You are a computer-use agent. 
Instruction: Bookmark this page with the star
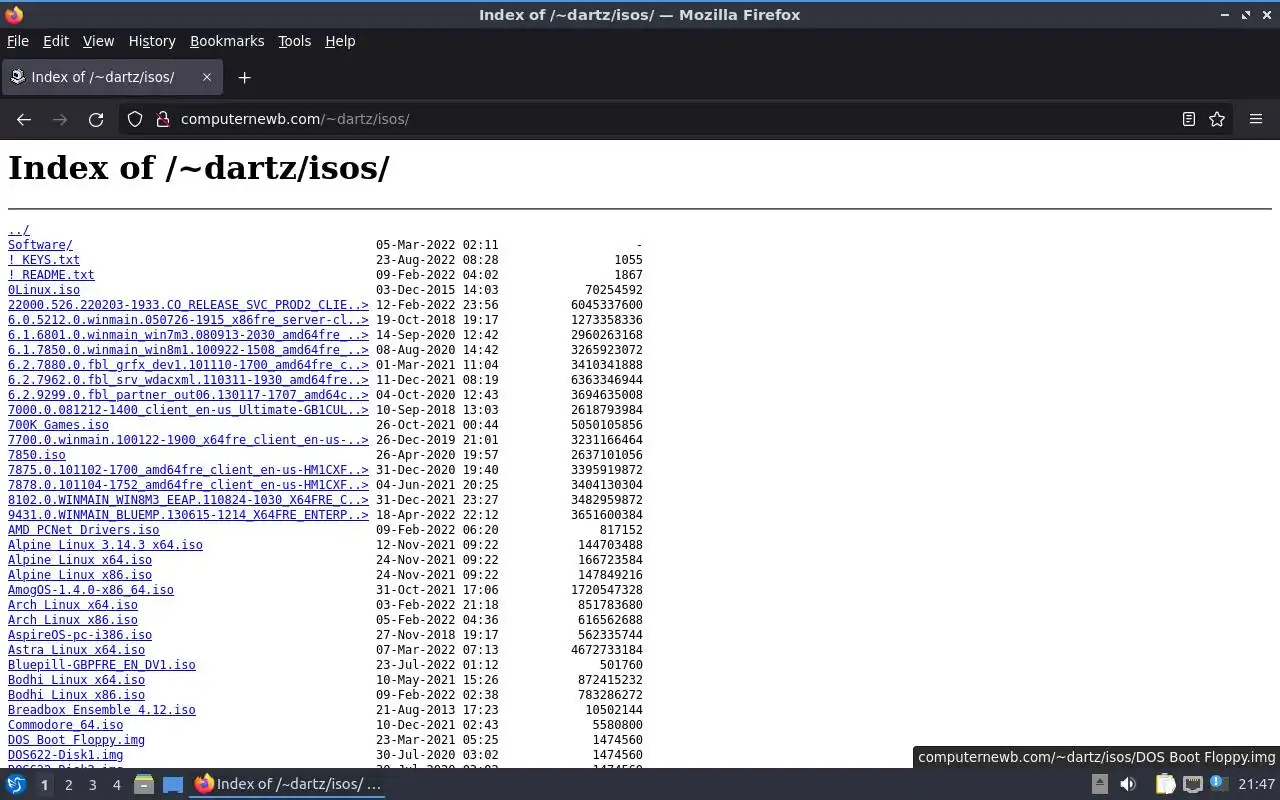coord(1217,119)
